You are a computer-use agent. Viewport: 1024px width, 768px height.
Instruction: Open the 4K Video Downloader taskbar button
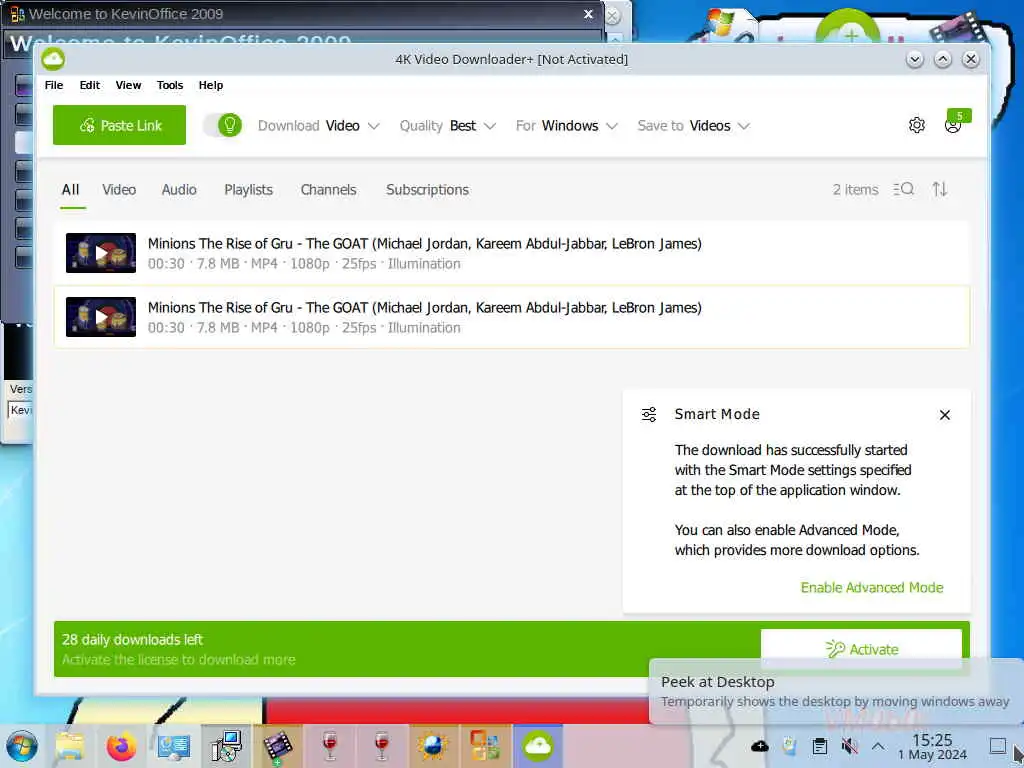click(537, 746)
